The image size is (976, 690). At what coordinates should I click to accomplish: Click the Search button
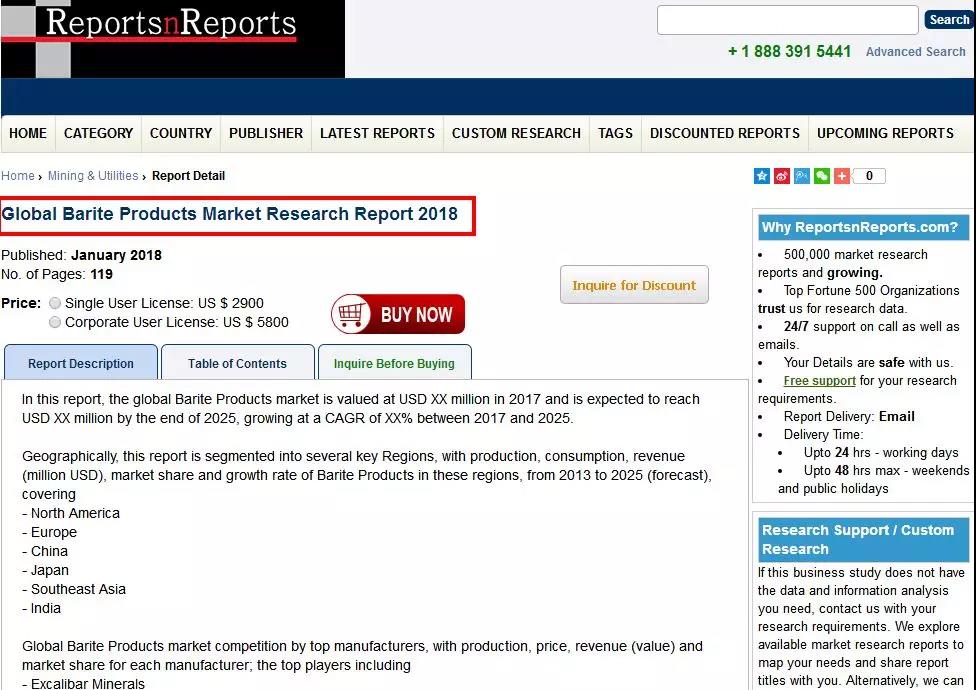click(x=949, y=20)
